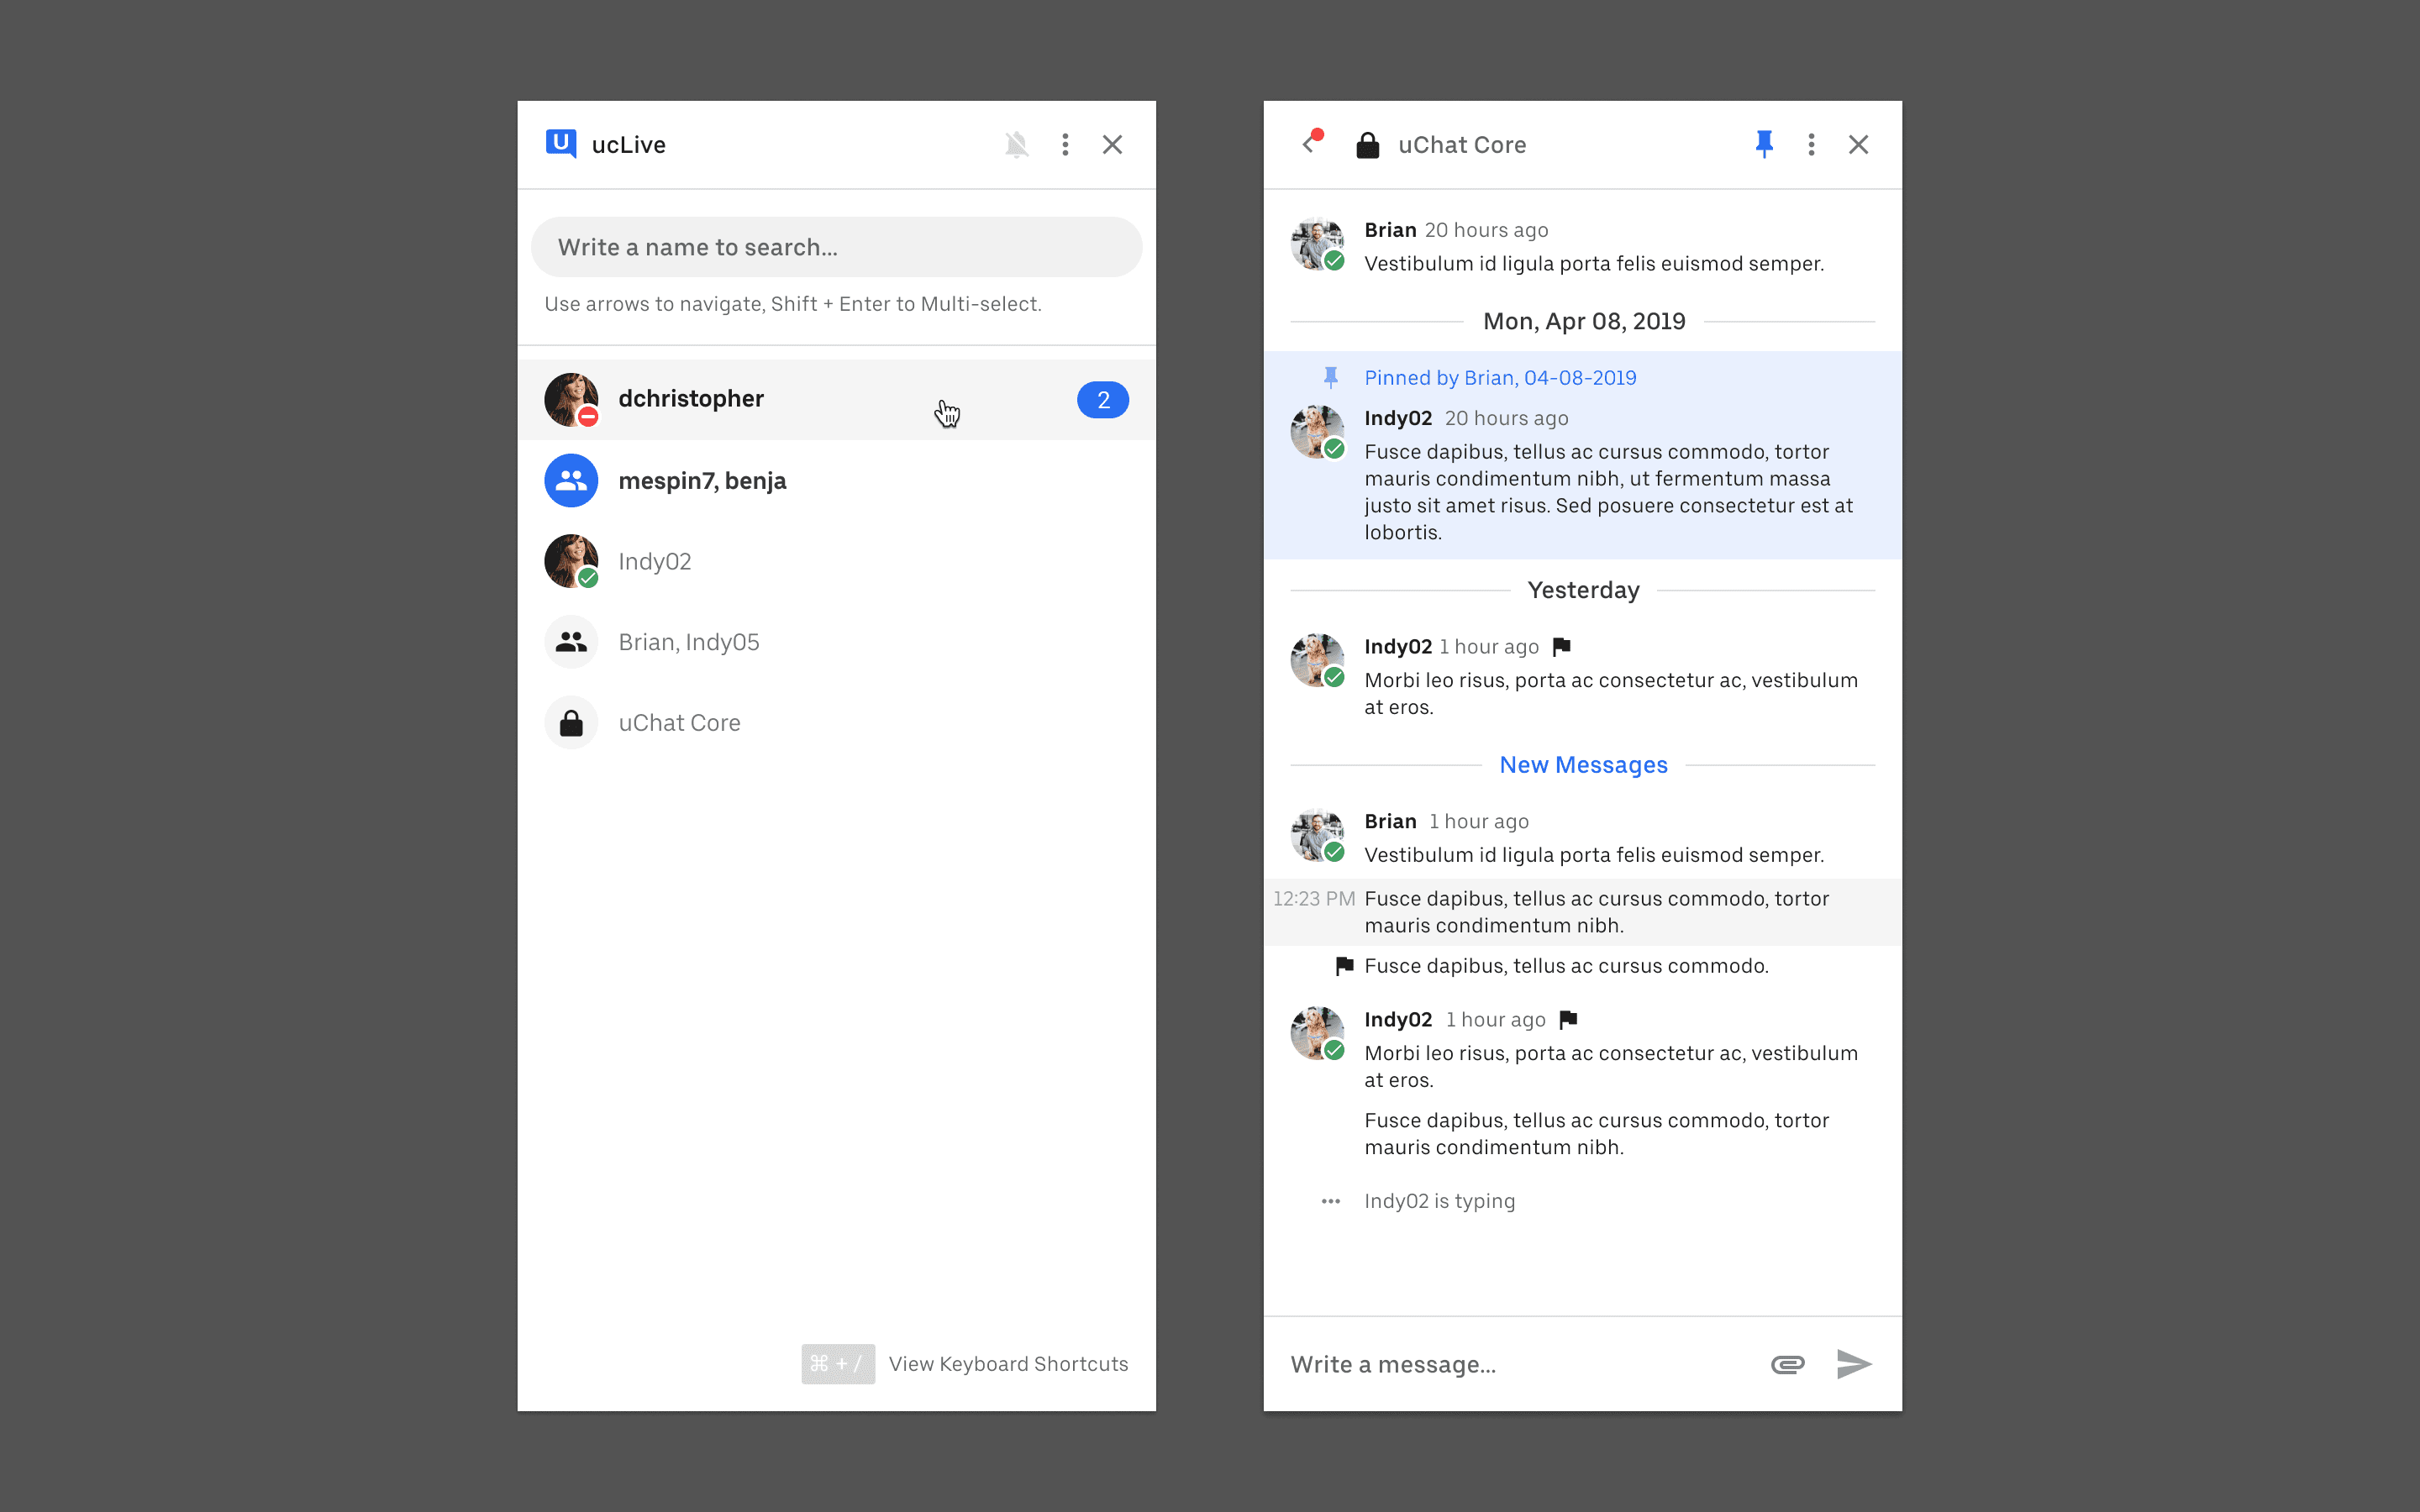Viewport: 2420px width, 1512px height.
Task: Click View Keyboard Shortcuts link
Action: pyautogui.click(x=1008, y=1364)
